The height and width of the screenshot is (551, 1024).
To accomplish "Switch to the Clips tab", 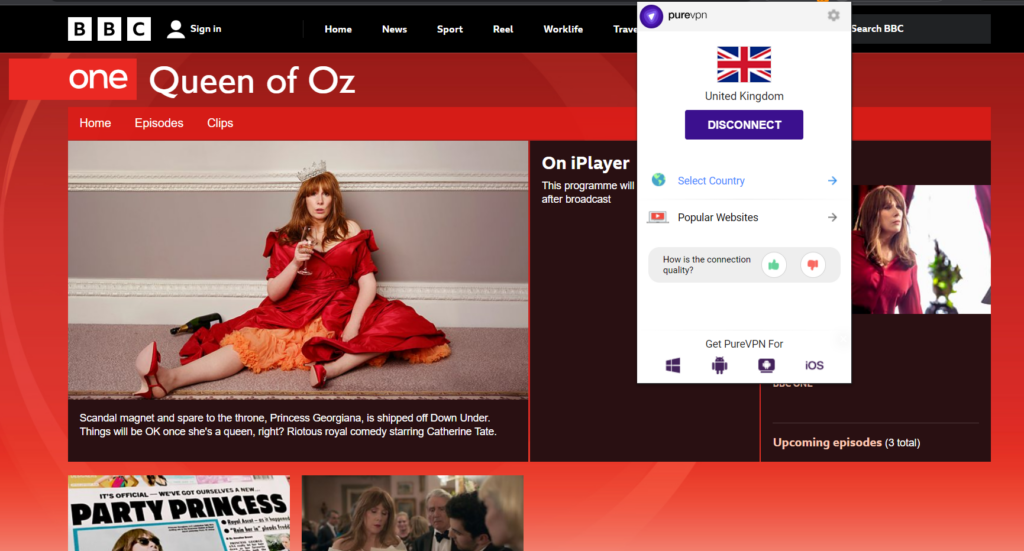I will (x=220, y=123).
